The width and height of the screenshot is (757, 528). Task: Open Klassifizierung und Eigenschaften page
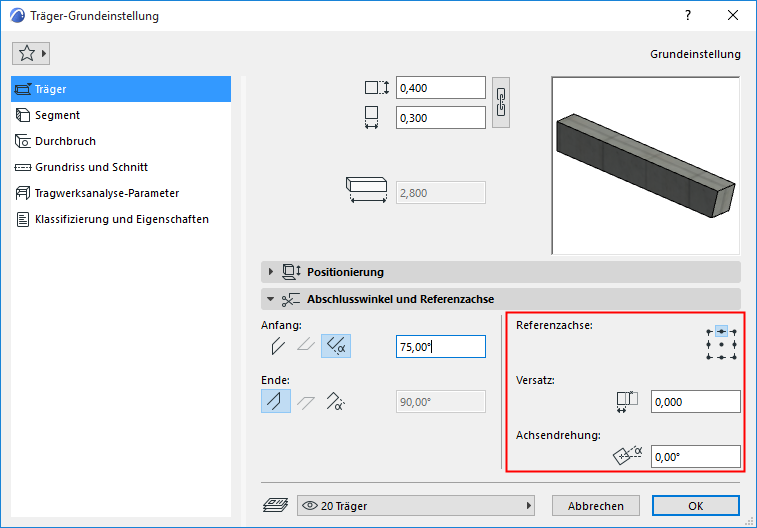121,219
